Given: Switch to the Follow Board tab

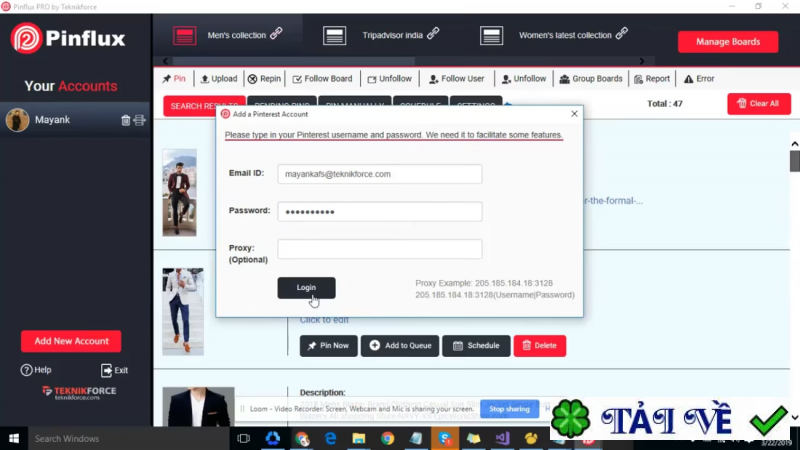Looking at the screenshot, I should (x=322, y=79).
